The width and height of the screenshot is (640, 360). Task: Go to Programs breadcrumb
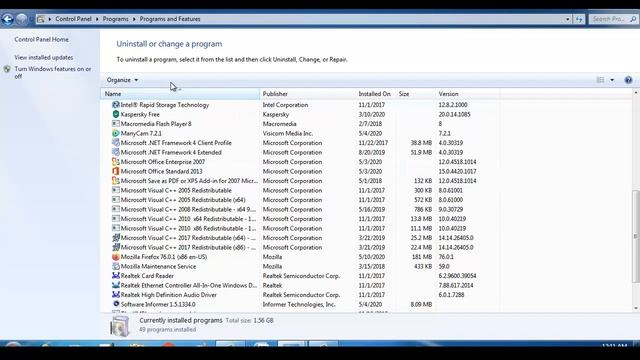pos(116,19)
